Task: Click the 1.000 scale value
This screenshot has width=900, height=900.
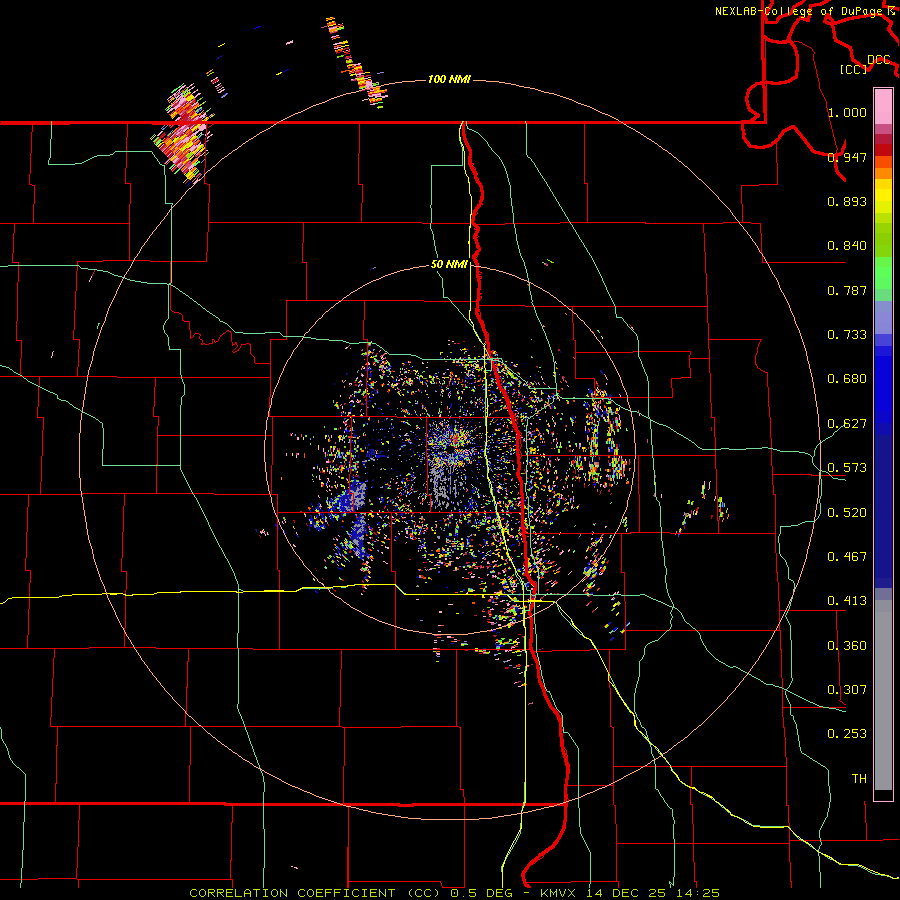Action: pyautogui.click(x=847, y=112)
